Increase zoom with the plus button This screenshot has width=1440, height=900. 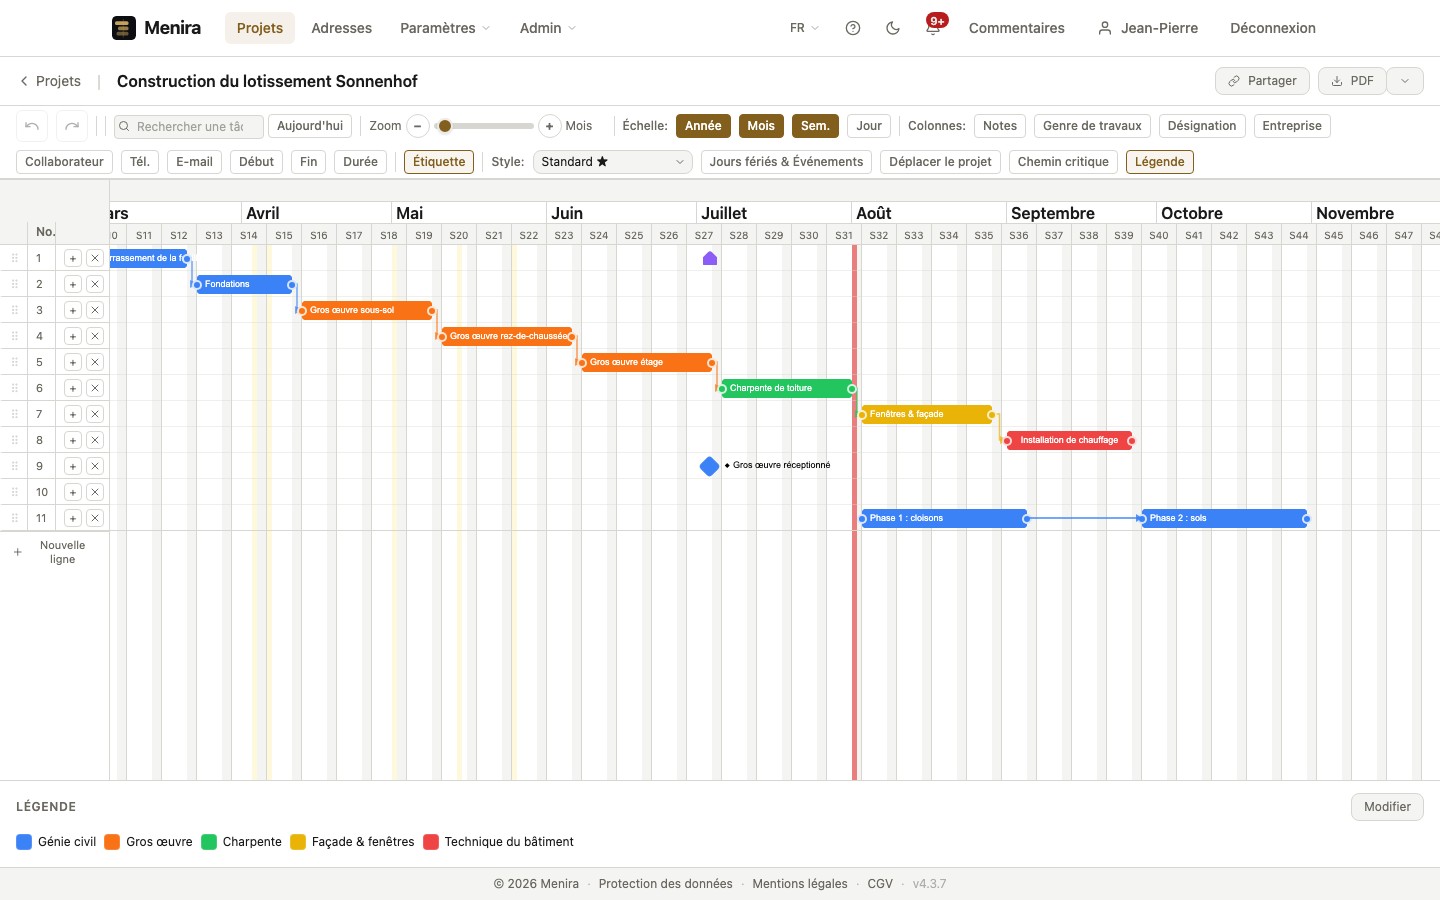(549, 126)
